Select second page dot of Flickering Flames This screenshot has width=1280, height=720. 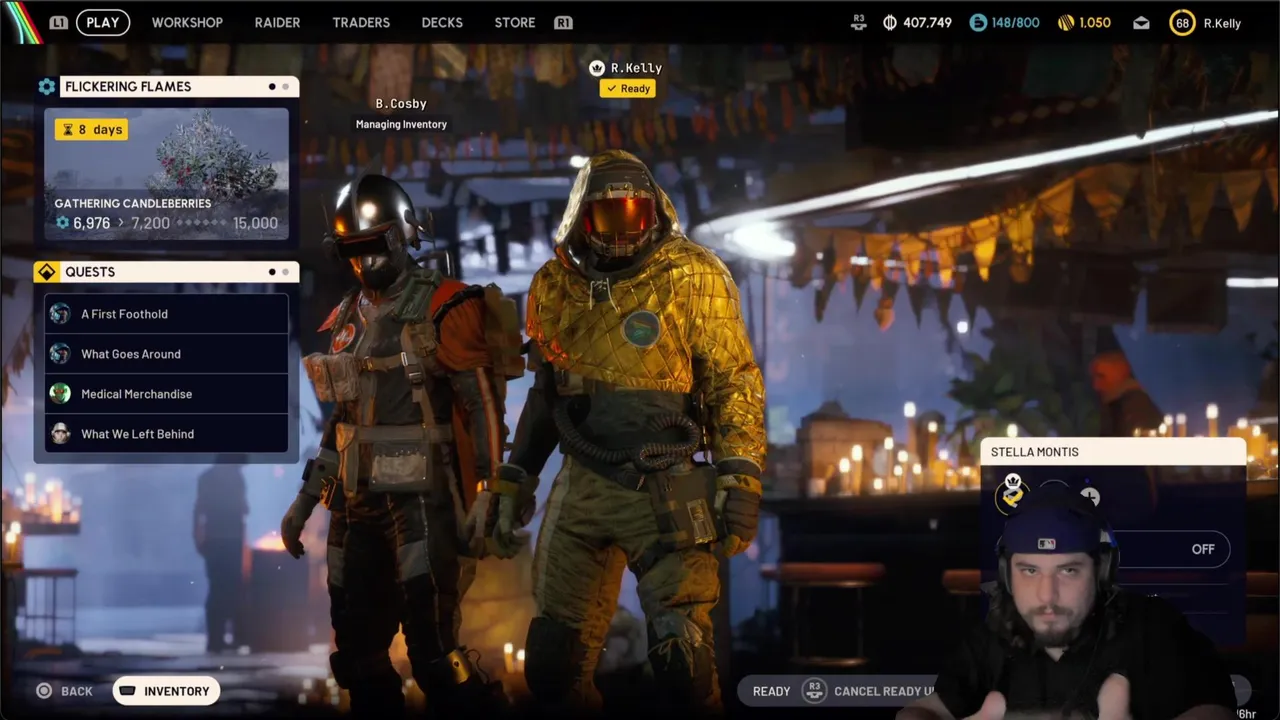285,87
